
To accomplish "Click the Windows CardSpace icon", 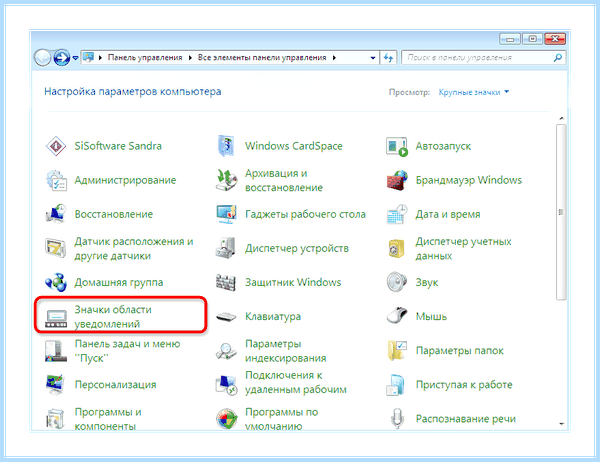I will coord(226,146).
